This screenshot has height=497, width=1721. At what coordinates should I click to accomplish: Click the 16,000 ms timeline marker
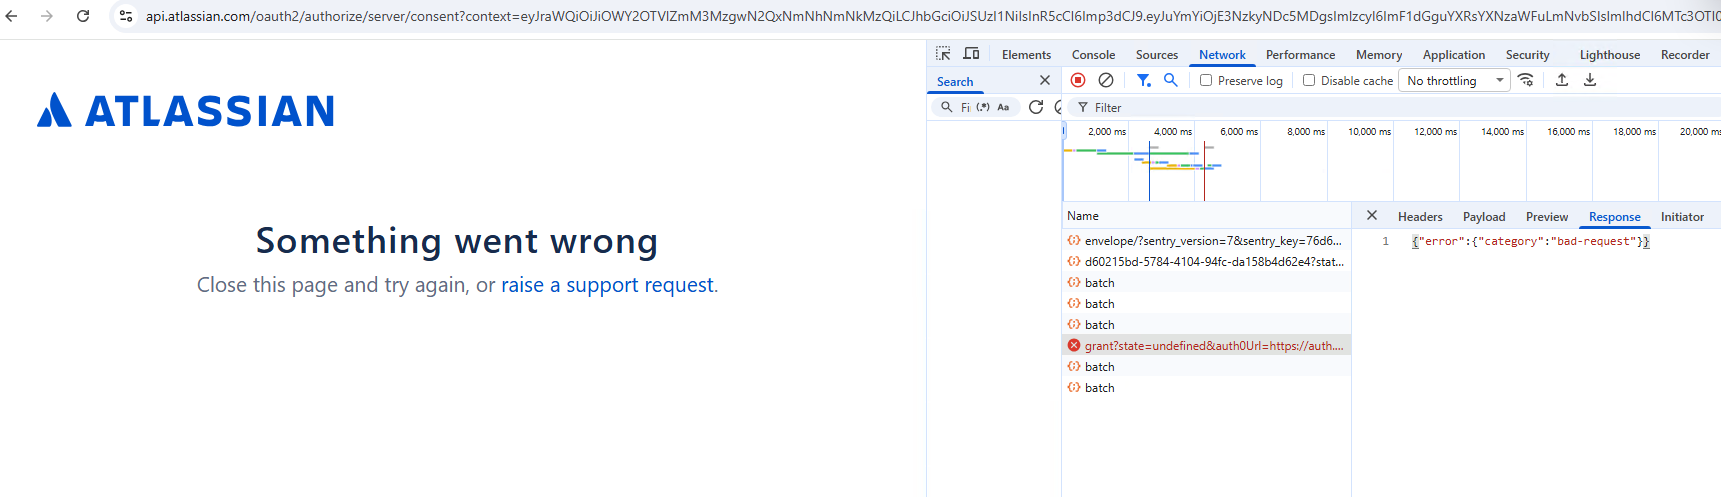pyautogui.click(x=1568, y=132)
